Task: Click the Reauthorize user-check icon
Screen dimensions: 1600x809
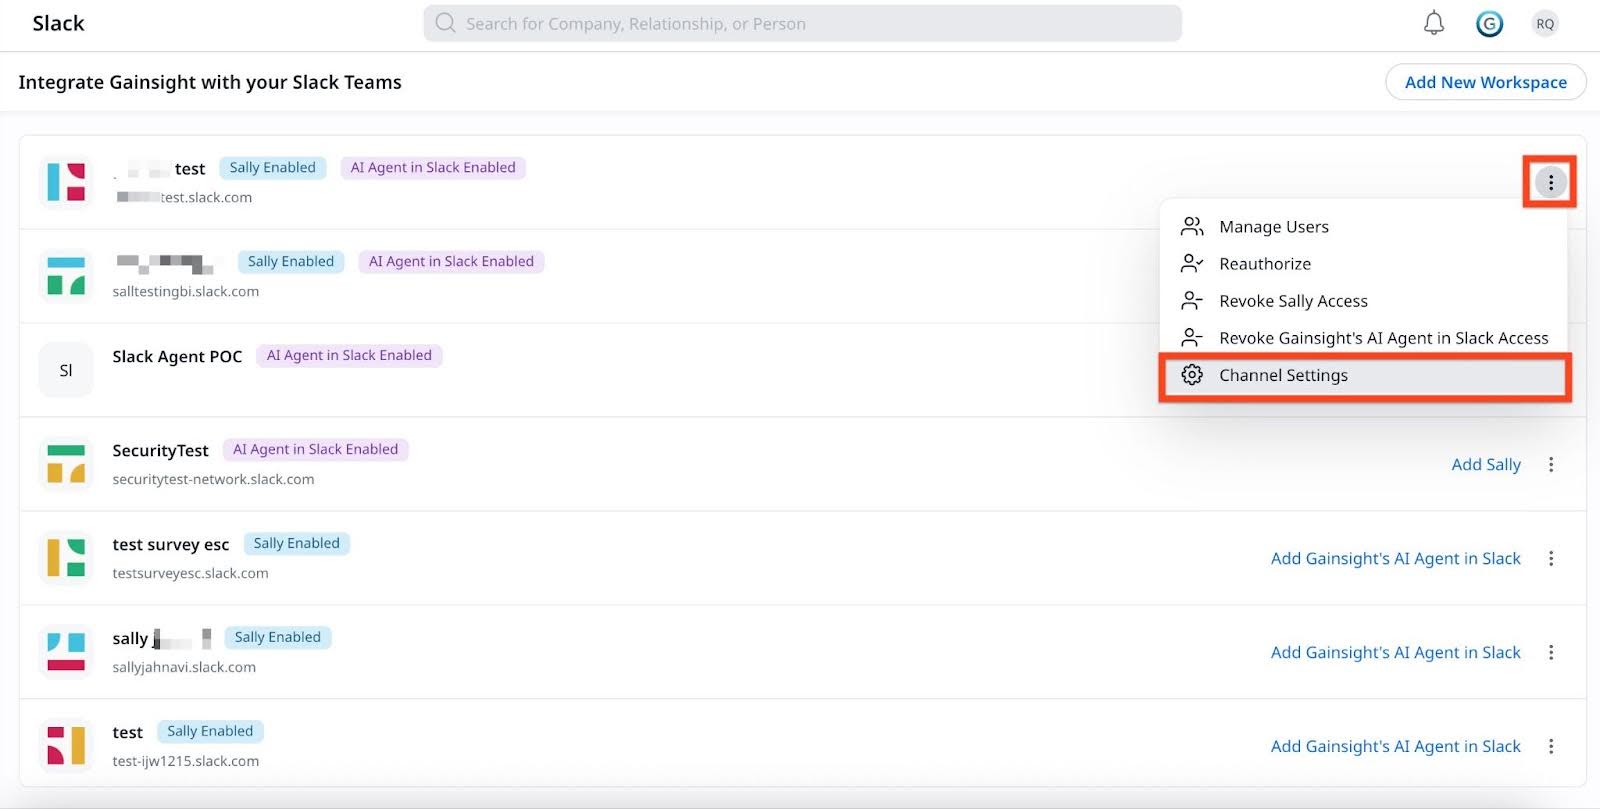Action: [1192, 264]
